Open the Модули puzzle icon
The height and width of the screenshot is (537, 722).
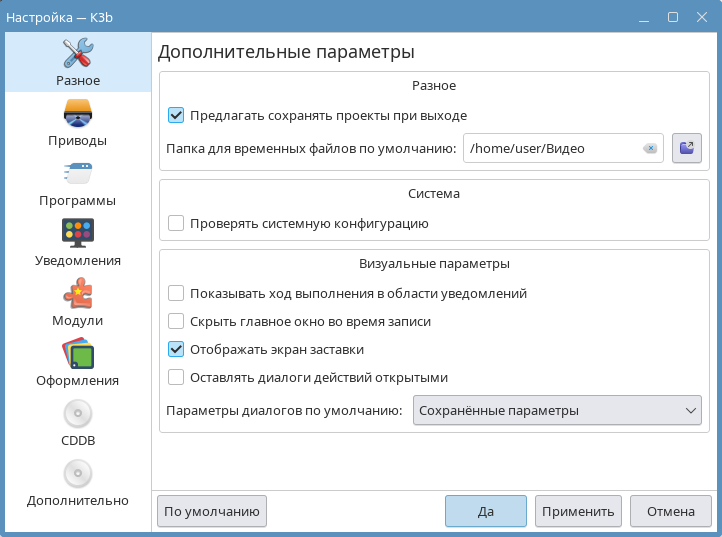(77, 293)
